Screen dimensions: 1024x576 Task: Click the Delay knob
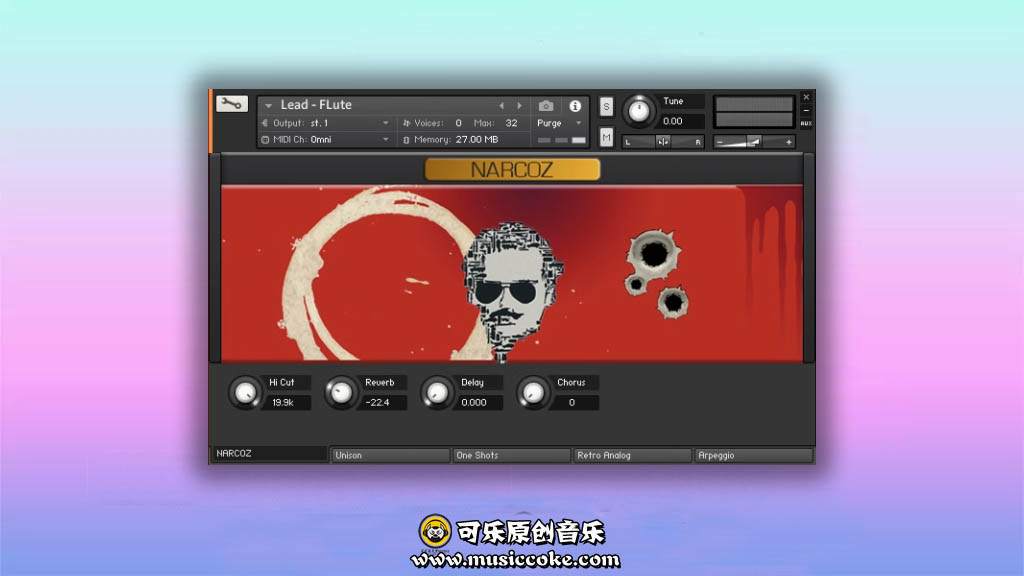coord(436,392)
